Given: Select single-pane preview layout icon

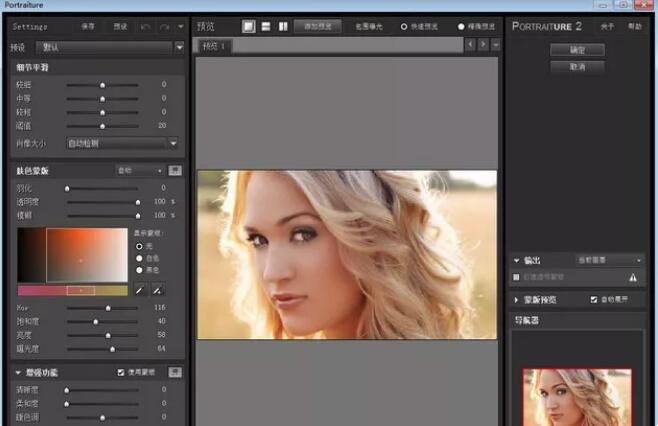Looking at the screenshot, I should click(248, 26).
